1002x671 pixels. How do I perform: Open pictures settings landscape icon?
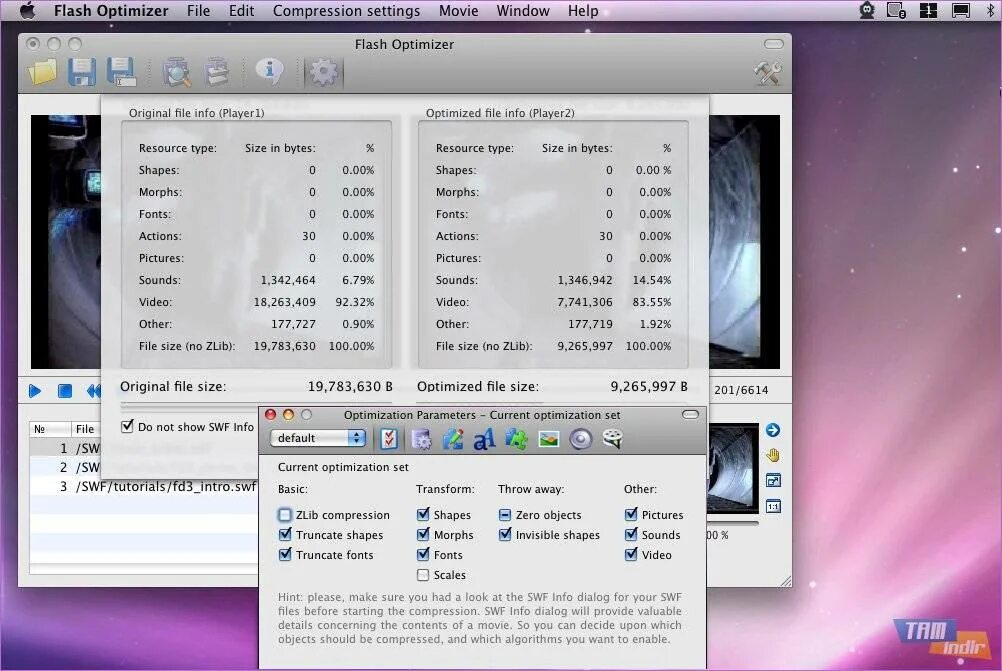[548, 439]
